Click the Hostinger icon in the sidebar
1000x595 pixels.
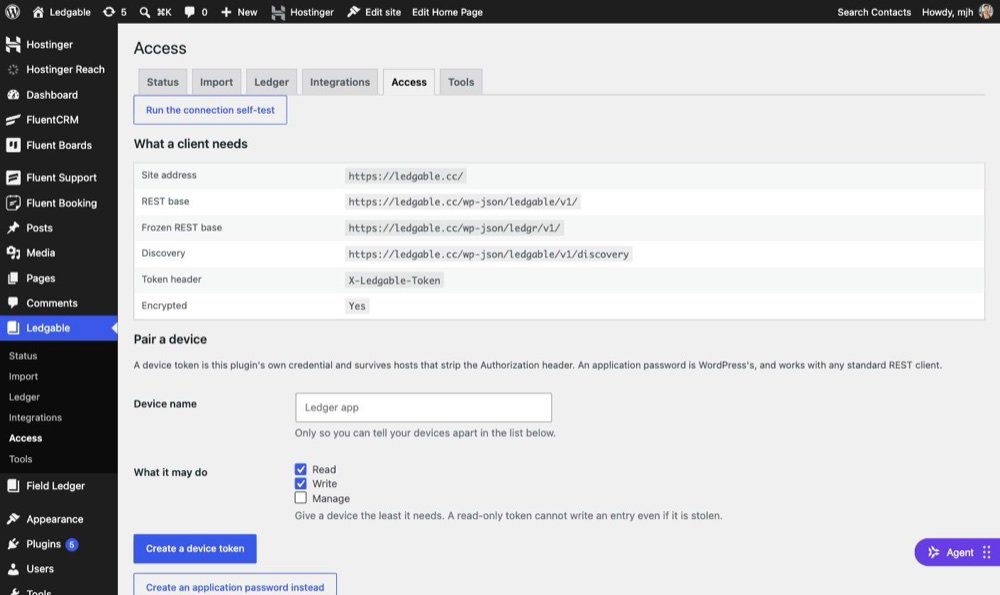coord(13,44)
